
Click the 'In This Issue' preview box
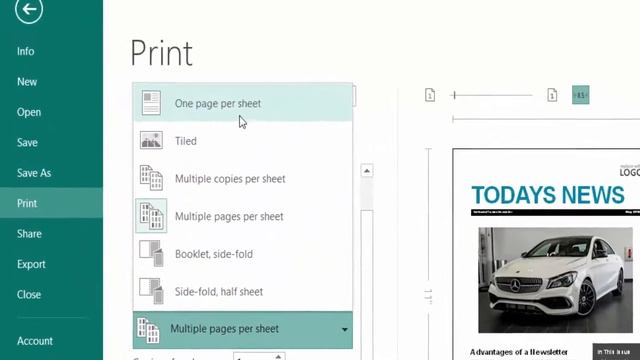tap(616, 351)
